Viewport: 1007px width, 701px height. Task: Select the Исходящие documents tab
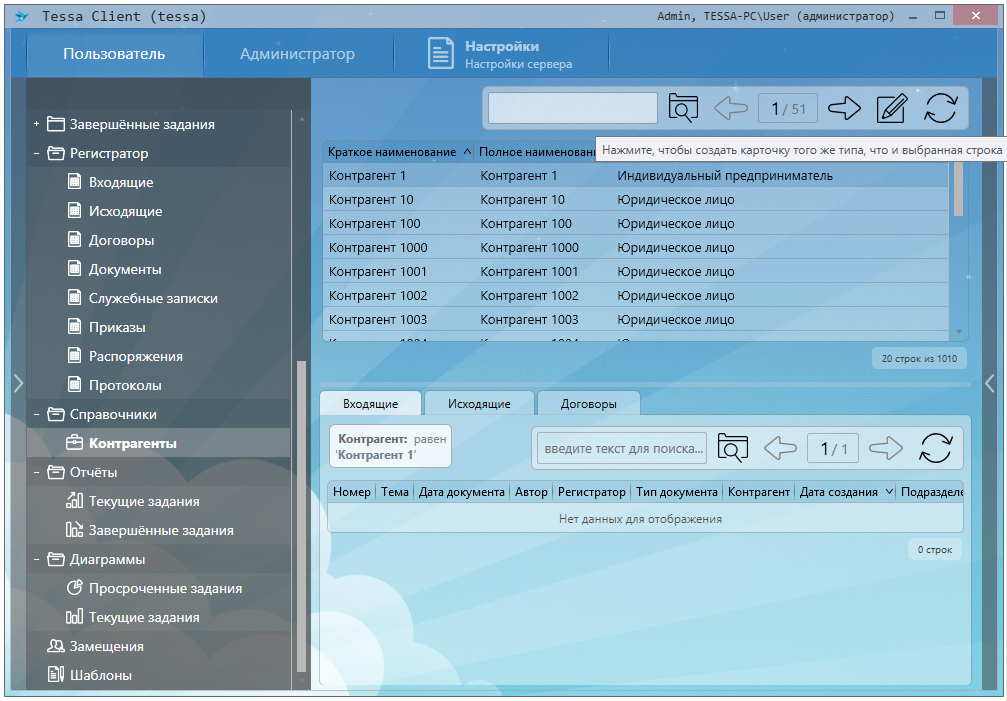(x=479, y=404)
